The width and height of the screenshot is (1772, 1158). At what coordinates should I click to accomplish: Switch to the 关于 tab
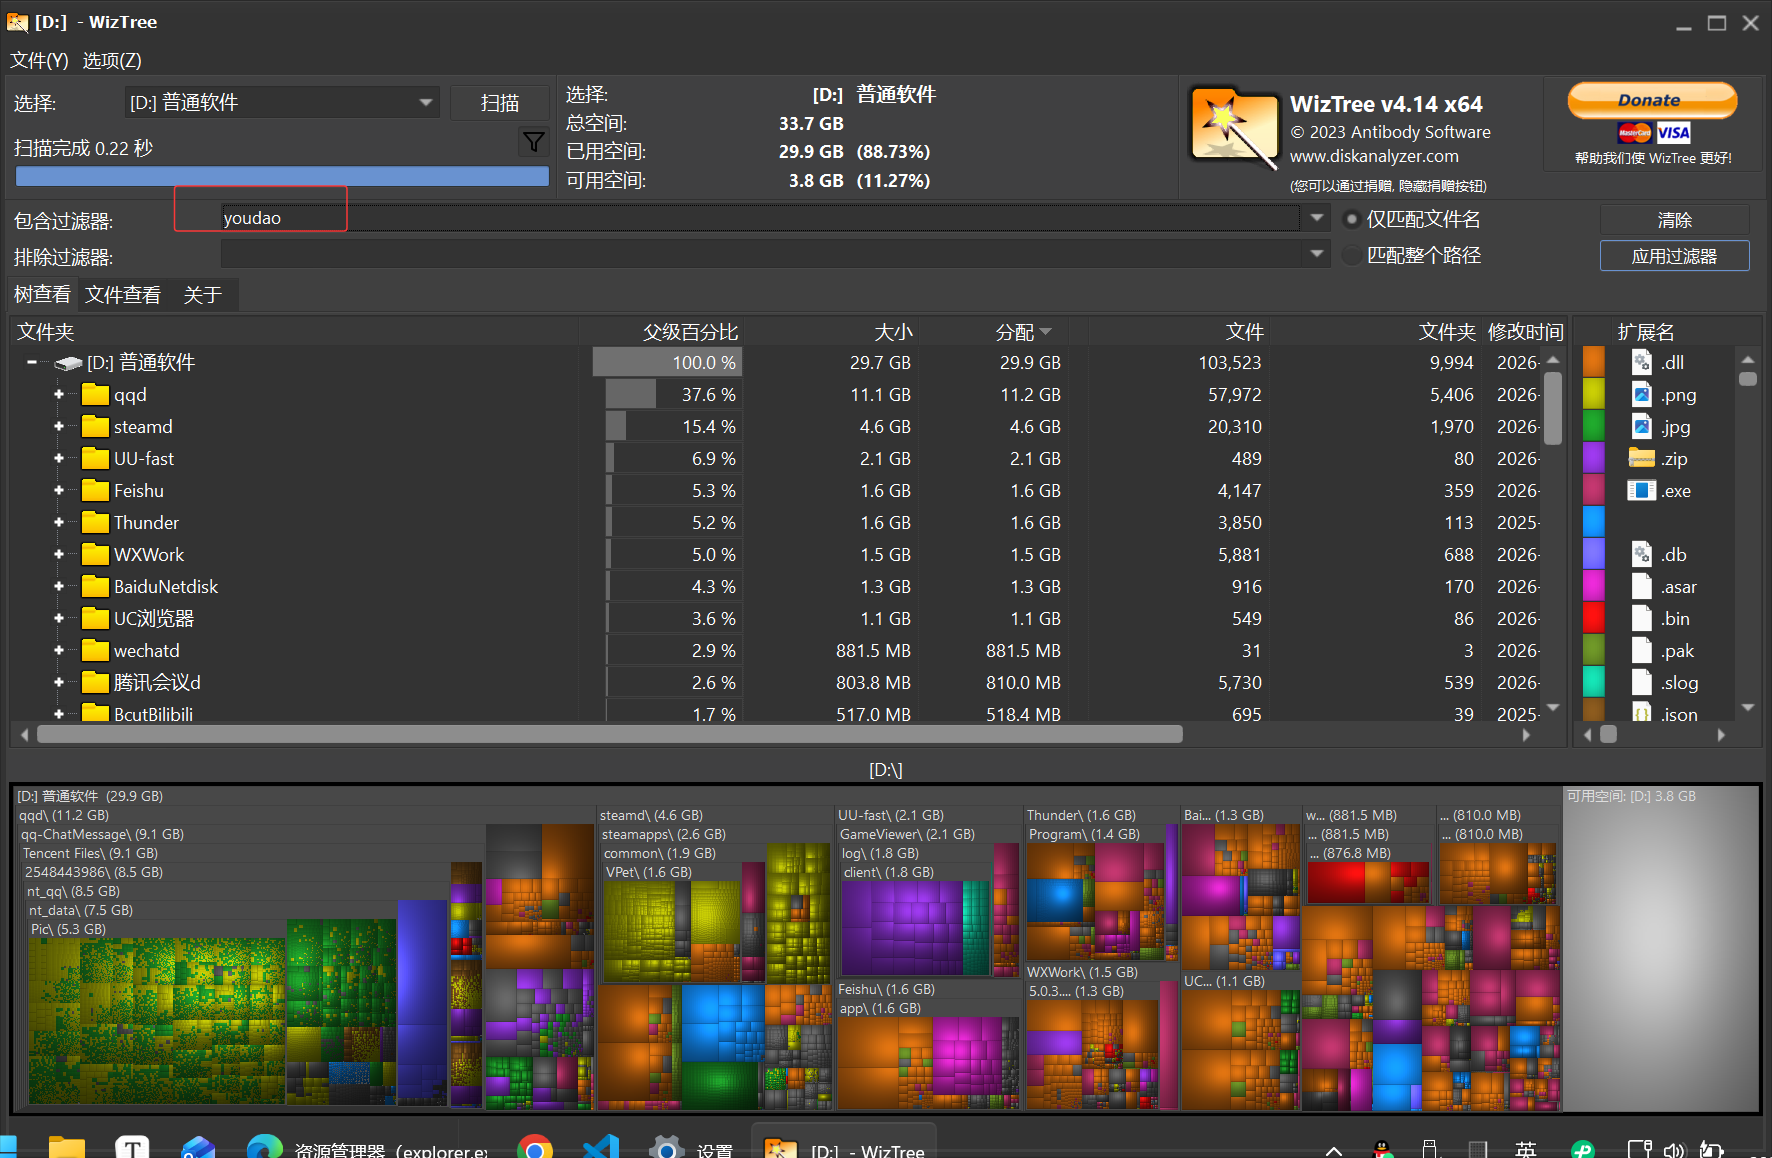(x=202, y=295)
